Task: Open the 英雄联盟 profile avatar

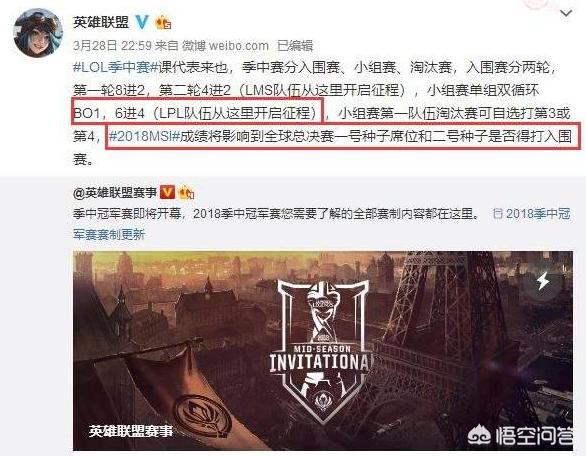Action: click(x=38, y=32)
